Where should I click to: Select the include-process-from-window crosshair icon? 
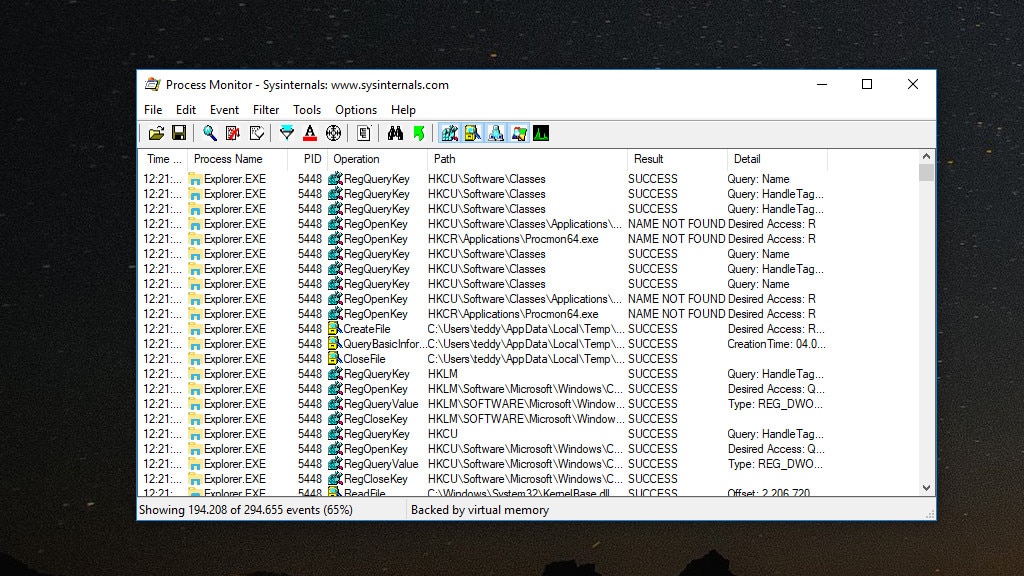[333, 132]
